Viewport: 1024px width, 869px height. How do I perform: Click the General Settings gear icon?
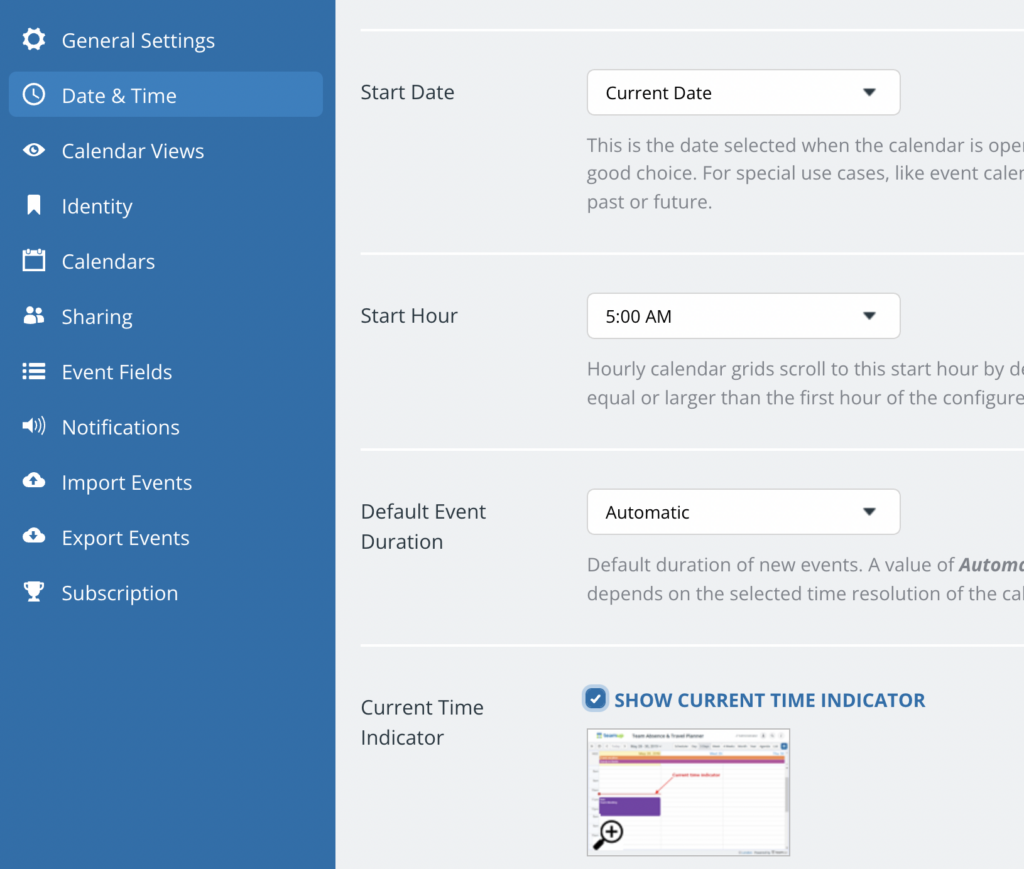[34, 40]
